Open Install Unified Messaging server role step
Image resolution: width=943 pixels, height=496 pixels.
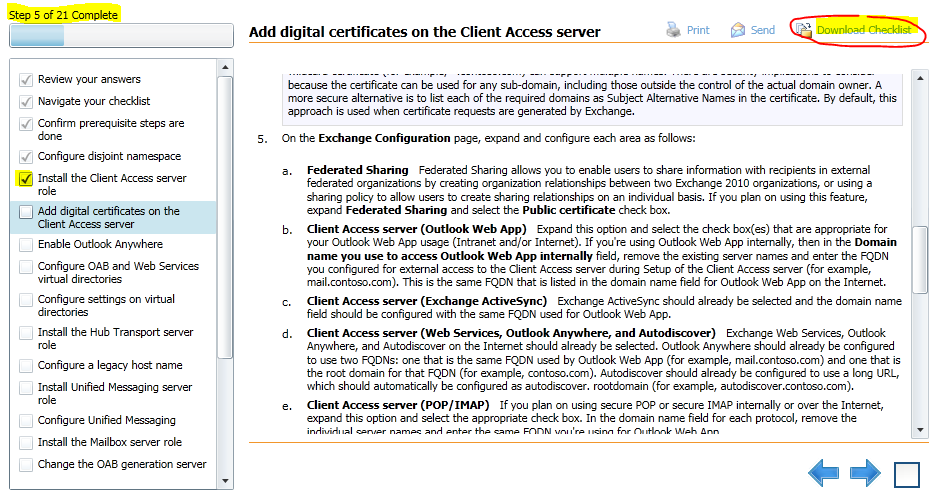(x=115, y=394)
